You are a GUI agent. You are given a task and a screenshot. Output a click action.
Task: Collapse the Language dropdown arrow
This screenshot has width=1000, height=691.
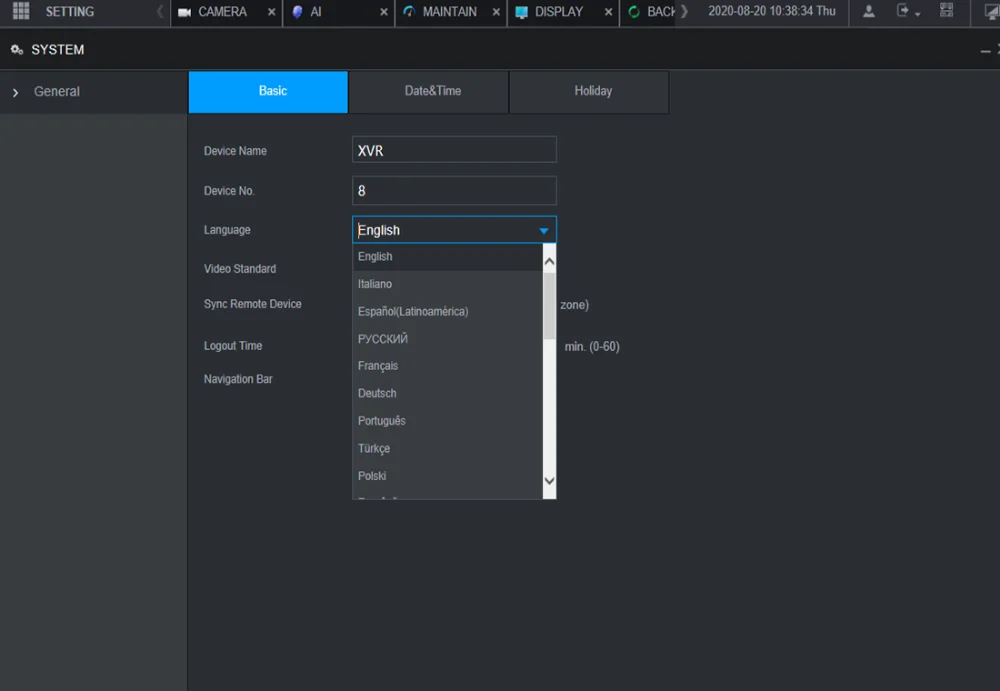pos(544,230)
